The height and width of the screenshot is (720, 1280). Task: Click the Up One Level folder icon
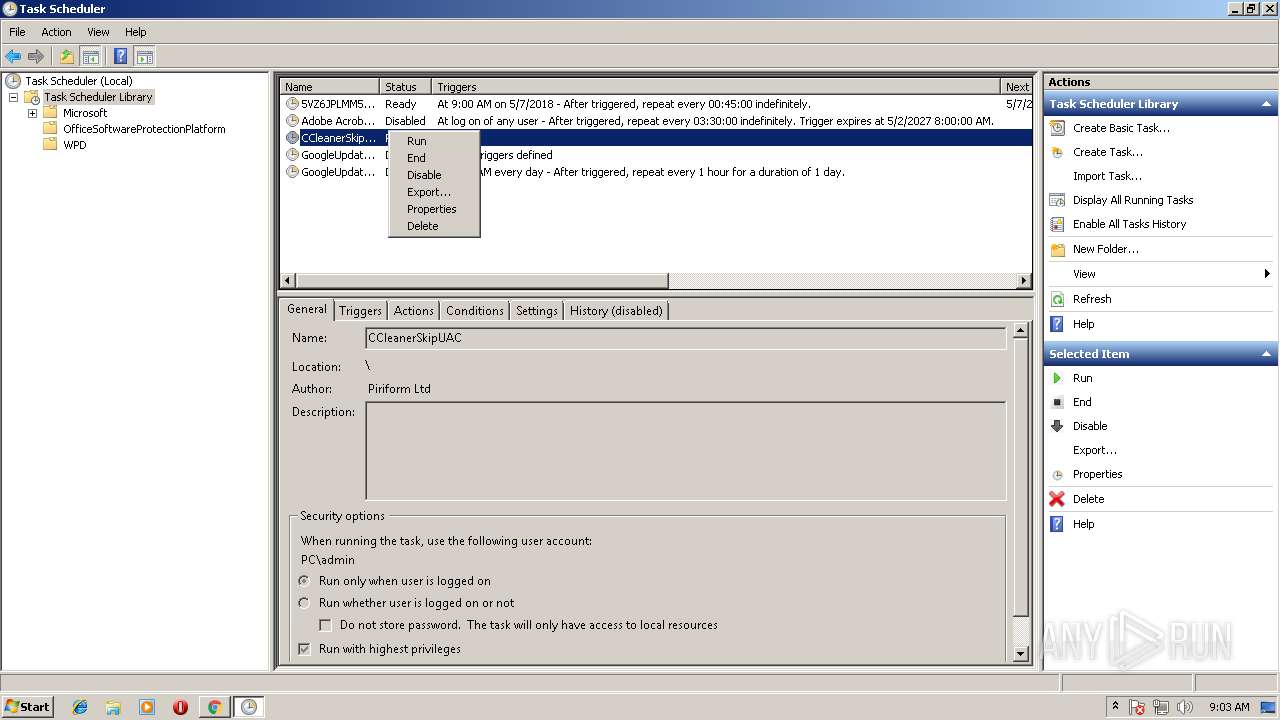67,57
